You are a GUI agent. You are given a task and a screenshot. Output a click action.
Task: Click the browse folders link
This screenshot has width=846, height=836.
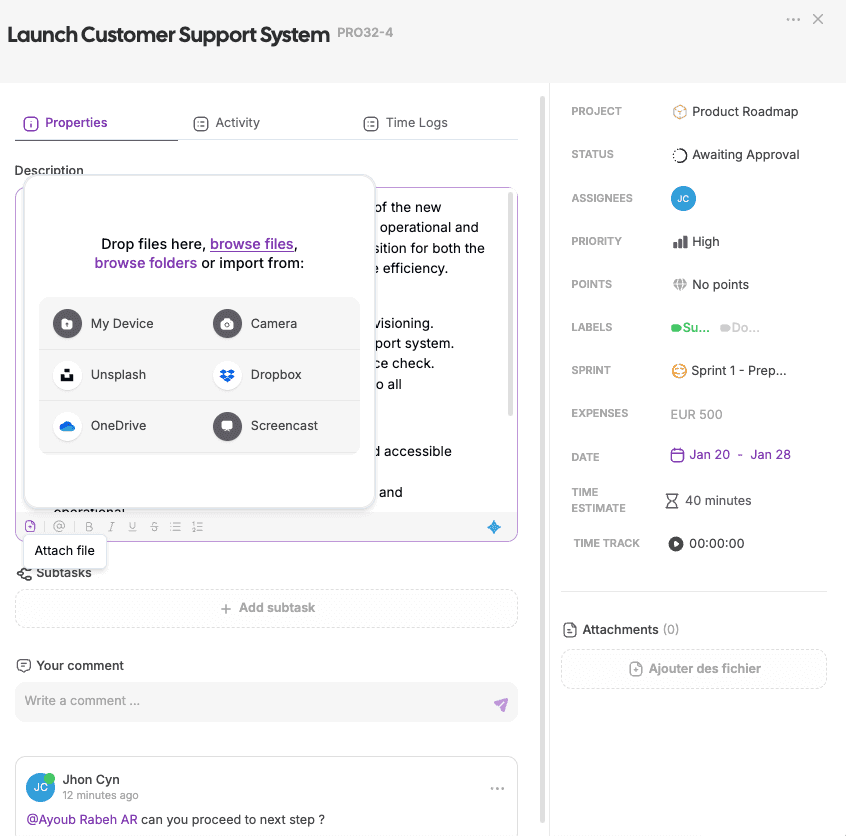pyautogui.click(x=146, y=263)
